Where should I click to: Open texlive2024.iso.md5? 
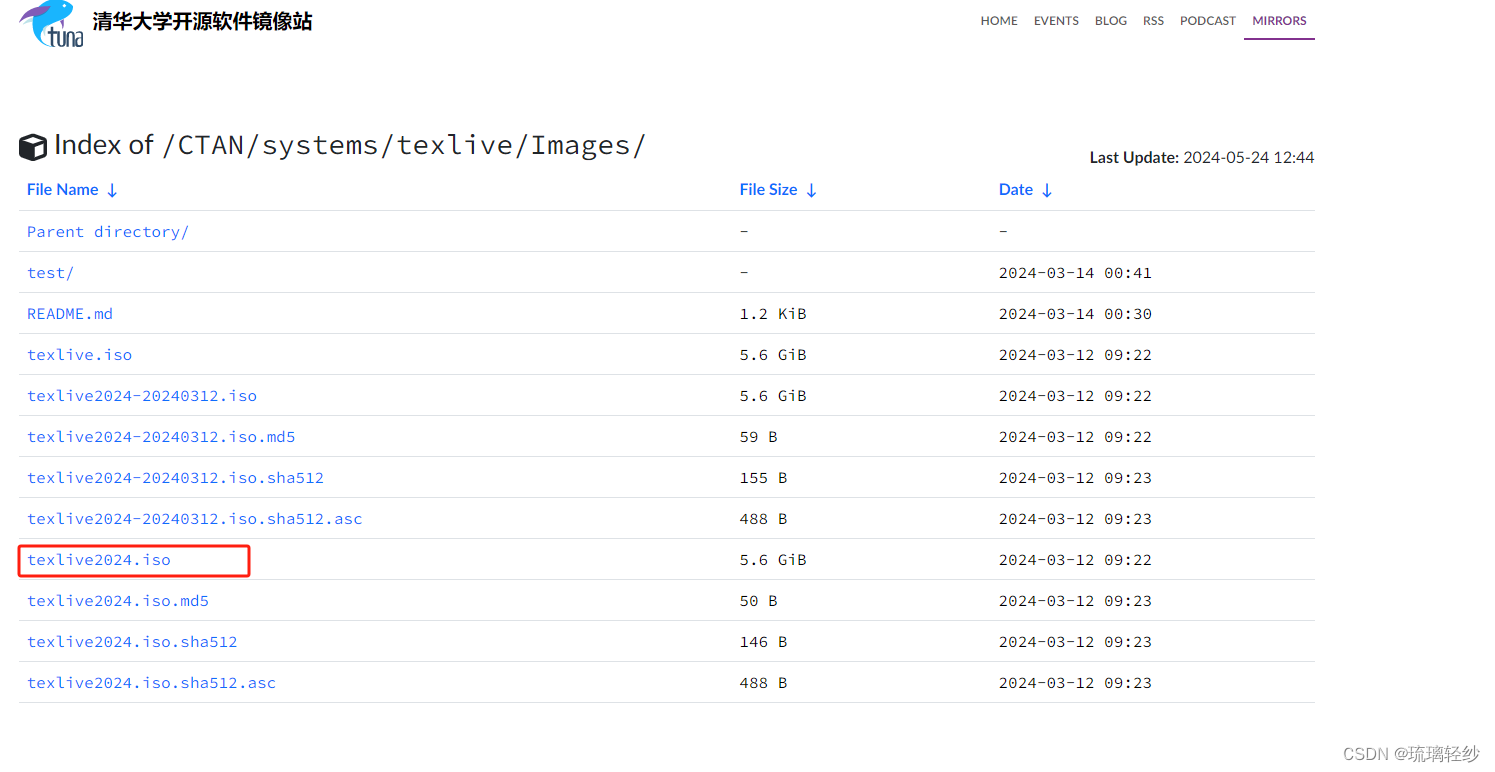tap(118, 601)
